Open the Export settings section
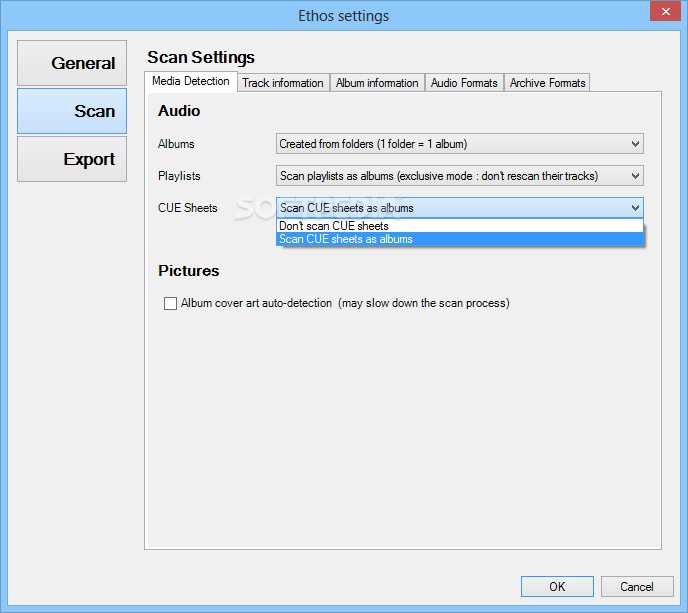688x613 pixels. point(72,159)
